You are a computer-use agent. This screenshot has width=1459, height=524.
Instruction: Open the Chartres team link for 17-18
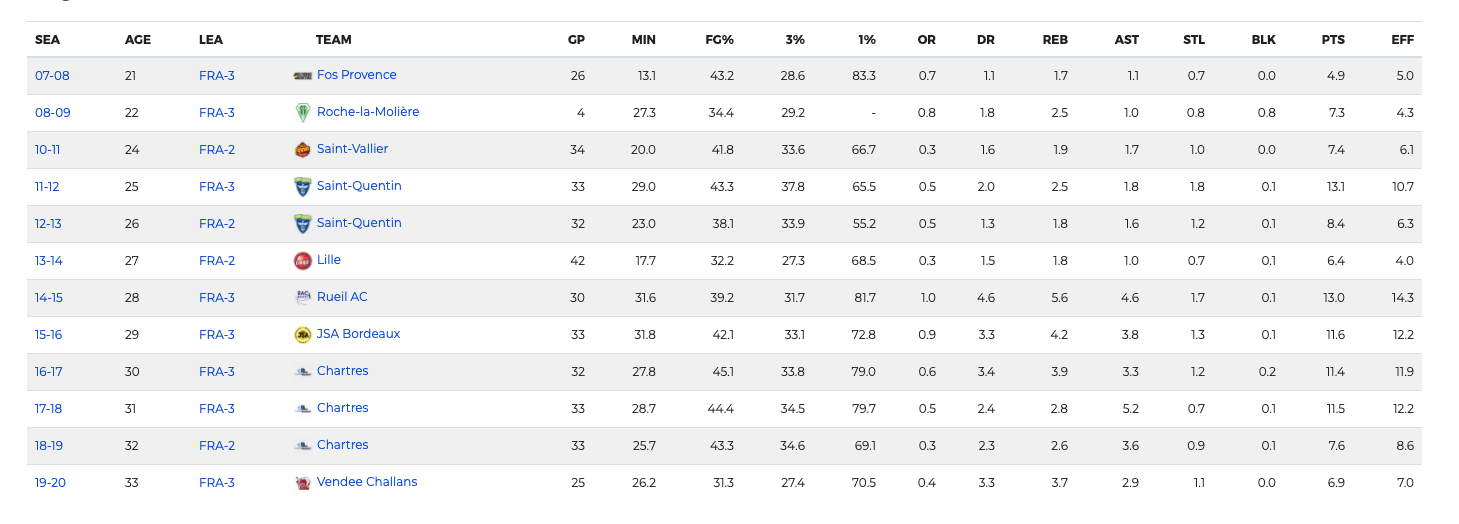pyautogui.click(x=342, y=408)
